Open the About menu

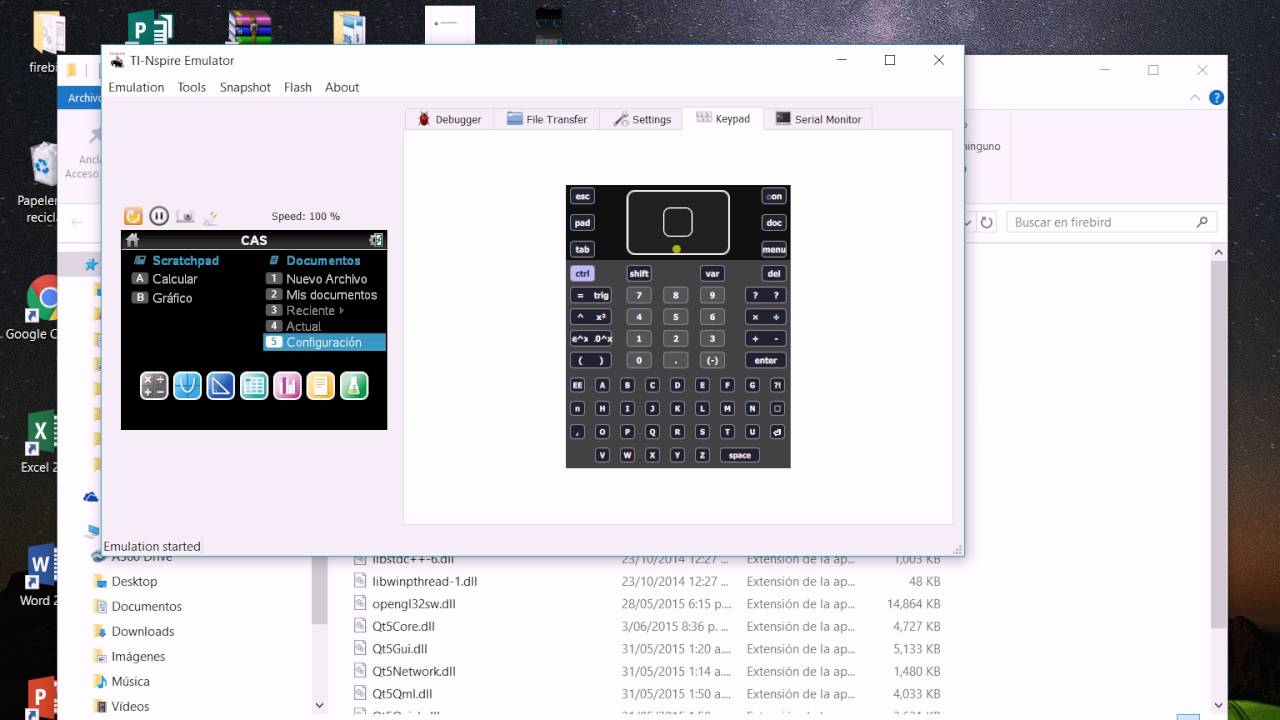(x=342, y=87)
